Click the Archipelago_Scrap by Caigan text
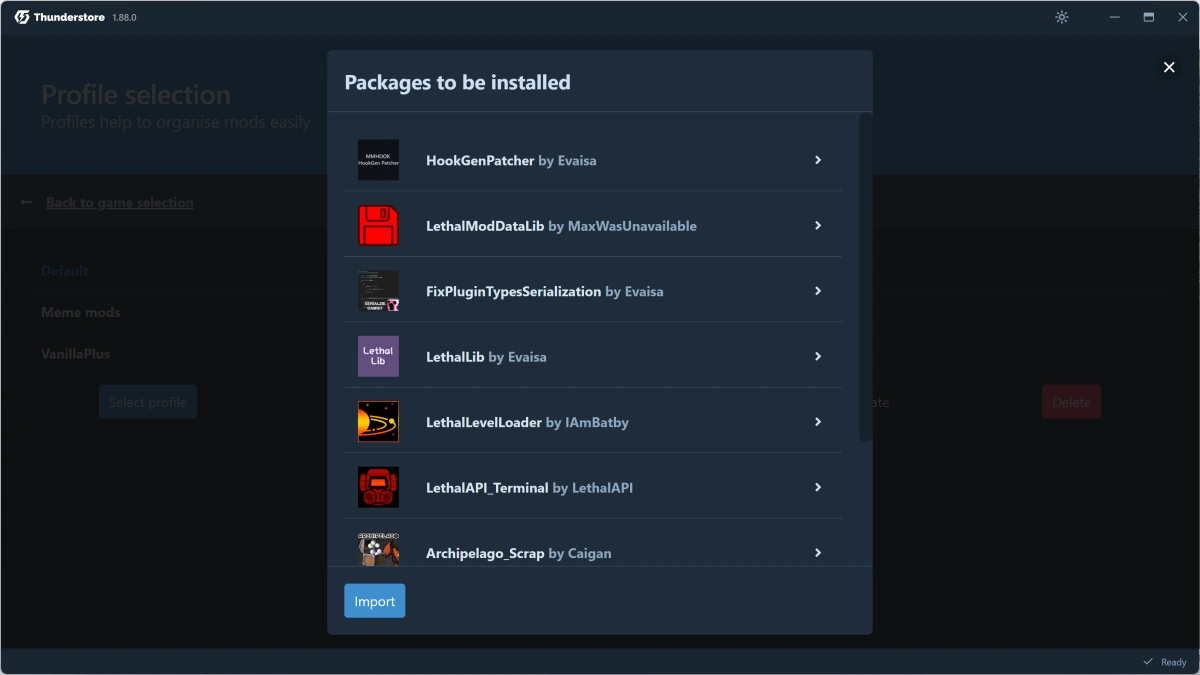This screenshot has height=675, width=1200. (519, 553)
